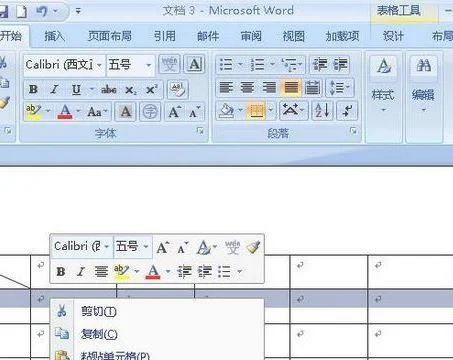Center text in ribbon paragraph group
Viewport: 453px width, 360px height.
pos(247,88)
